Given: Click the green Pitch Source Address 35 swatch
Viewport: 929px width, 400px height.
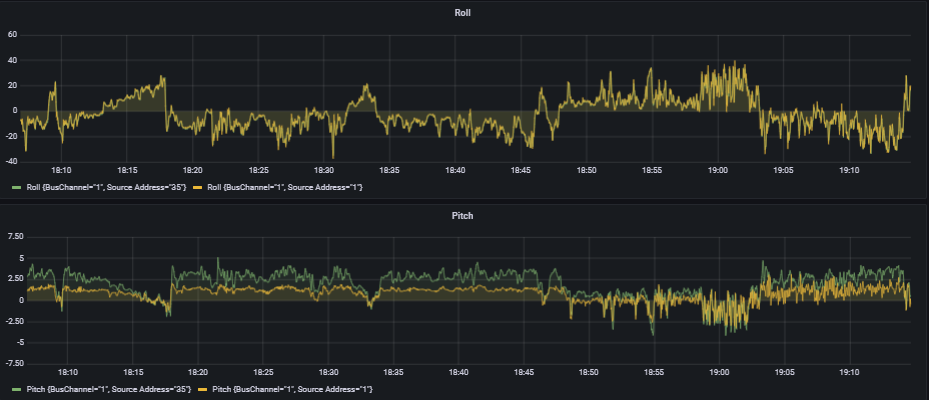Looking at the screenshot, I should coord(17,389).
